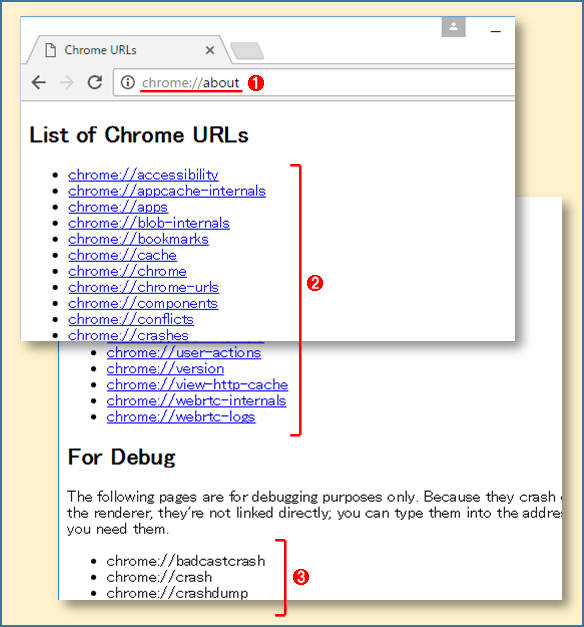Screen dimensions: 584x627
Task: Click chrome://badcastcrash text
Action: point(186,561)
